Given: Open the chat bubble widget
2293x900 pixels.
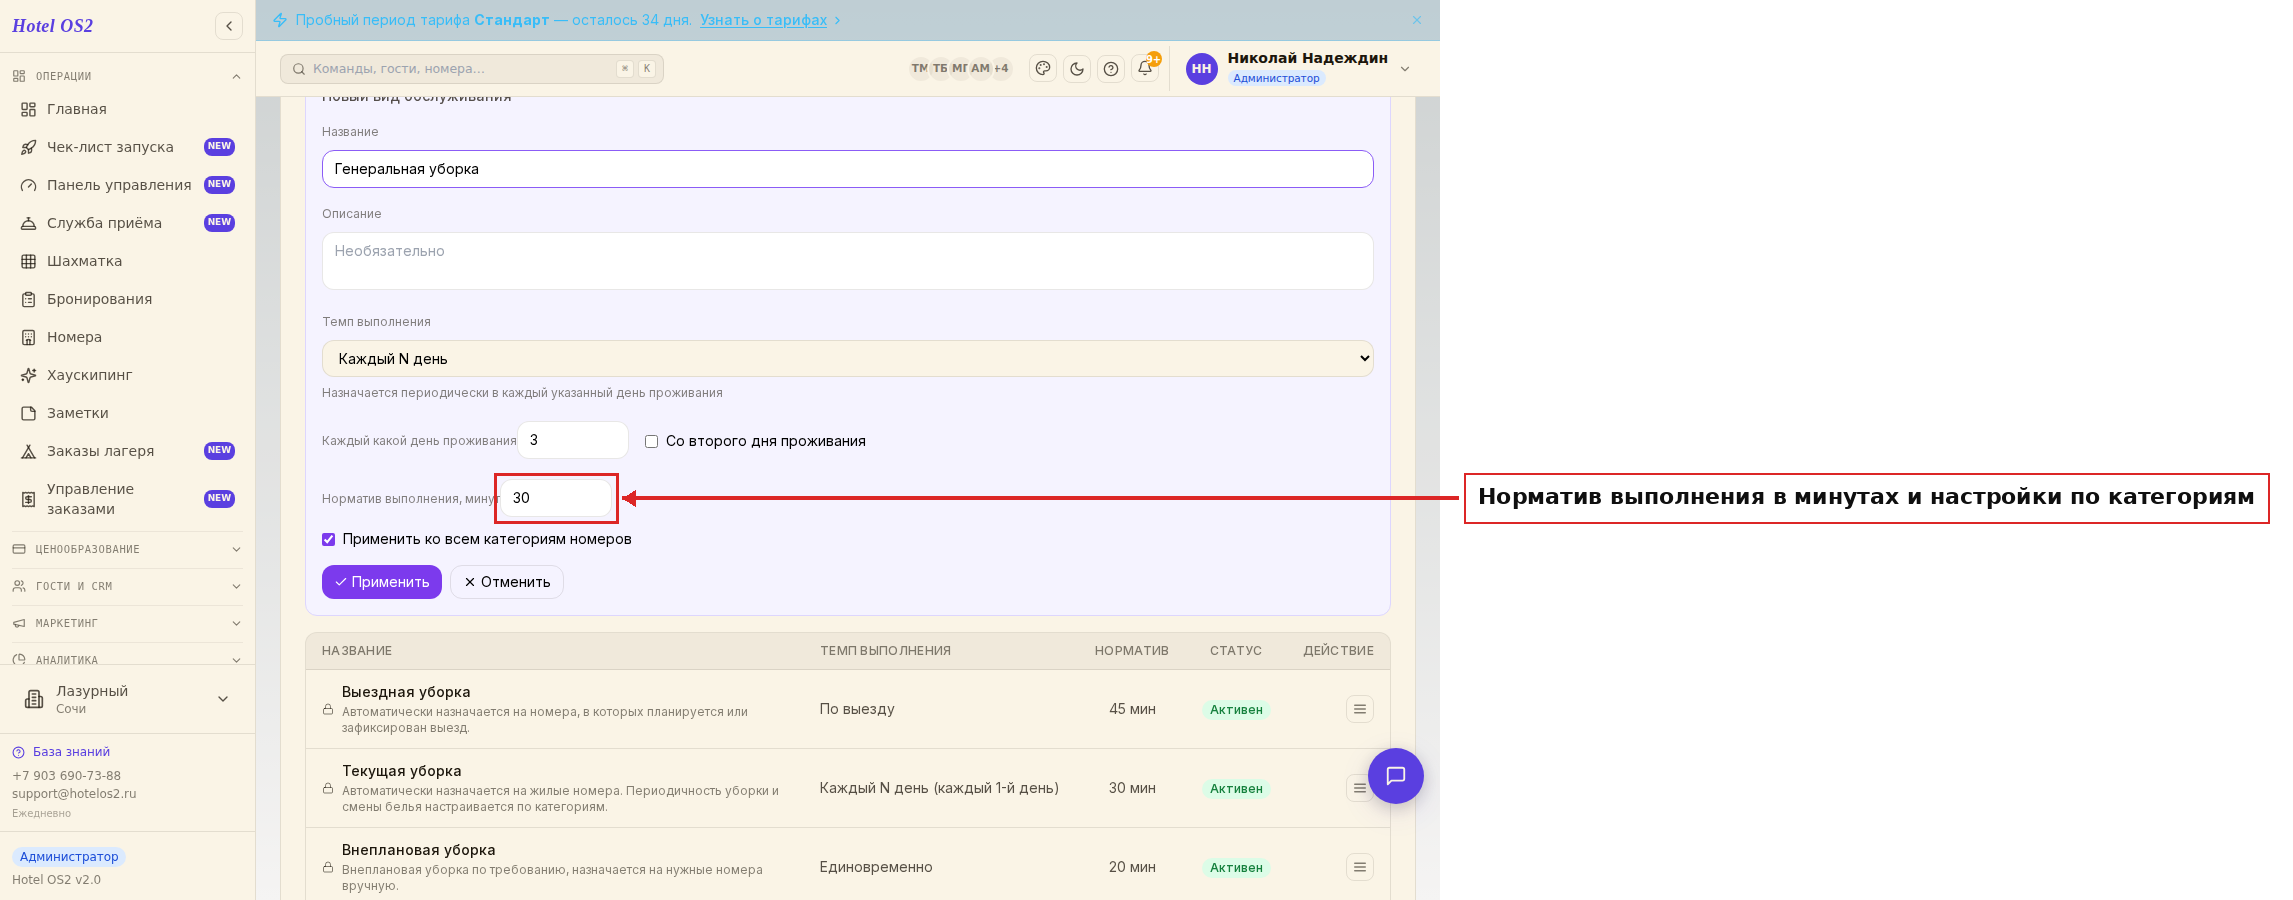Looking at the screenshot, I should pos(1396,776).
